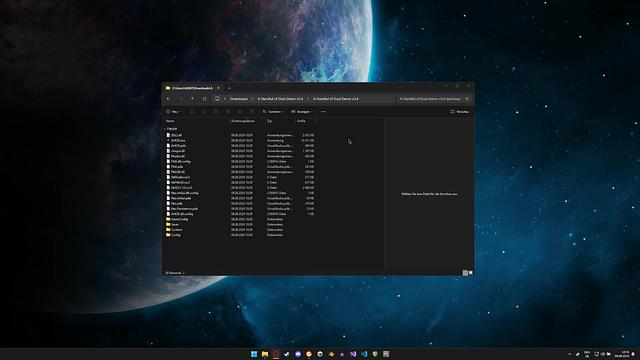Image resolution: width=640 pixels, height=360 pixels.
Task: Switch to details list view icon
Action: [x=465, y=273]
